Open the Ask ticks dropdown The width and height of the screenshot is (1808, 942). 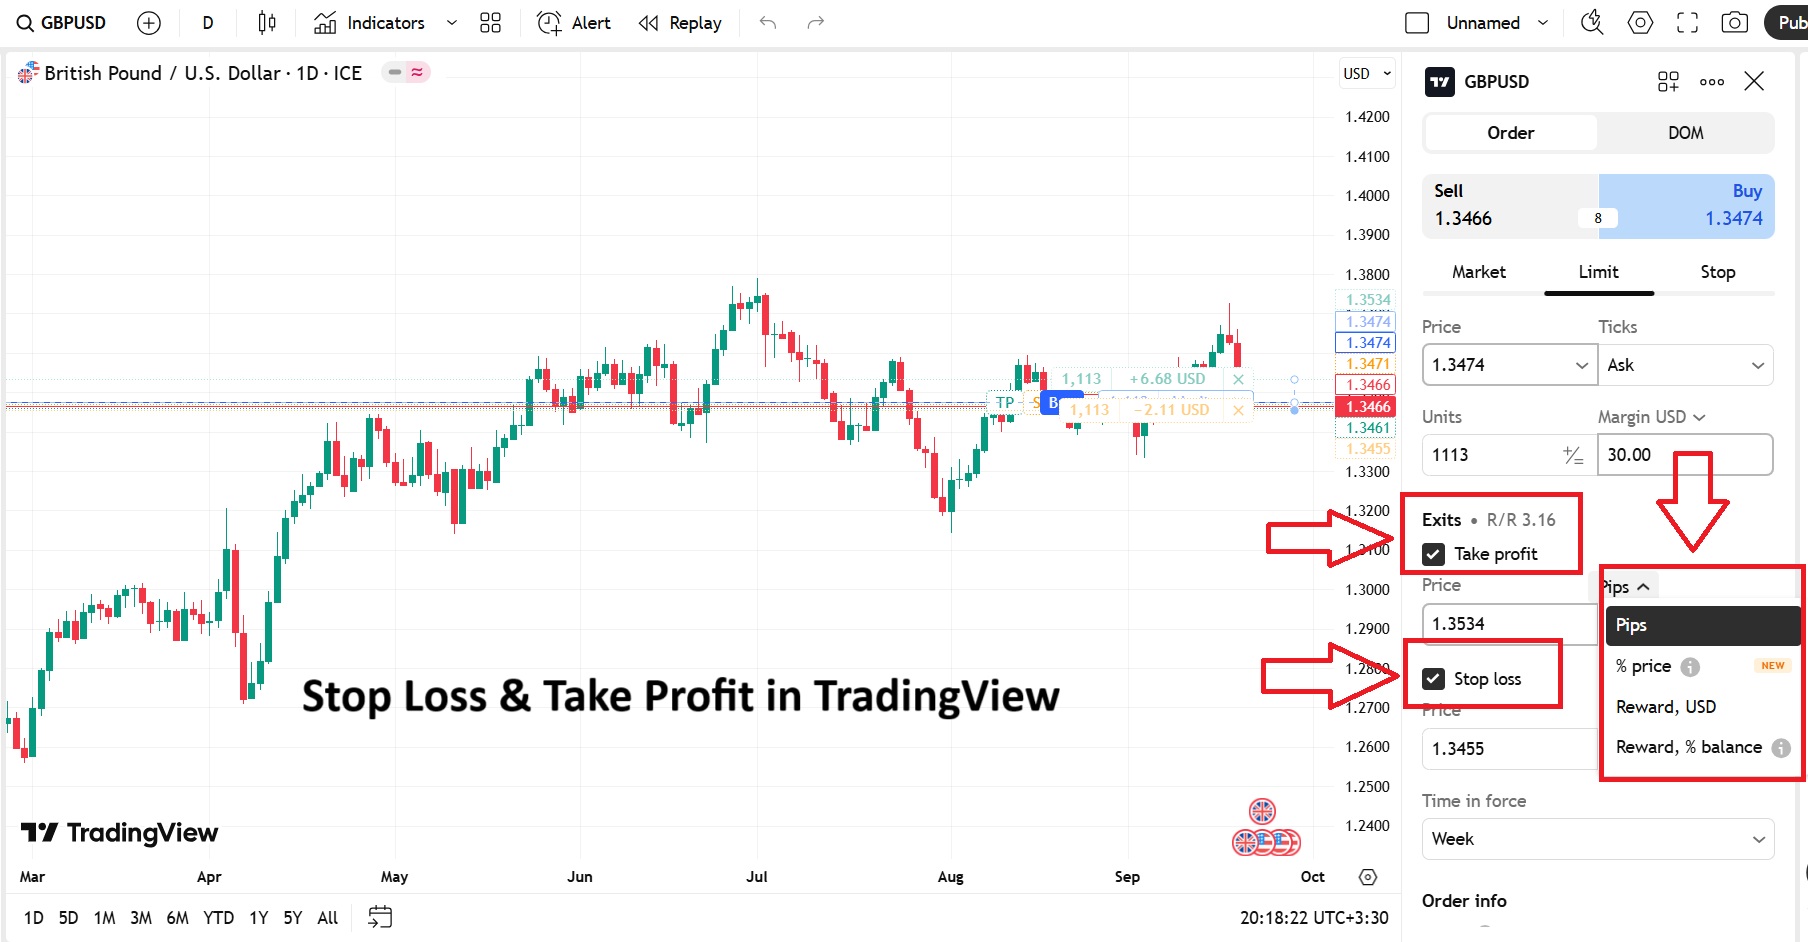pyautogui.click(x=1686, y=365)
